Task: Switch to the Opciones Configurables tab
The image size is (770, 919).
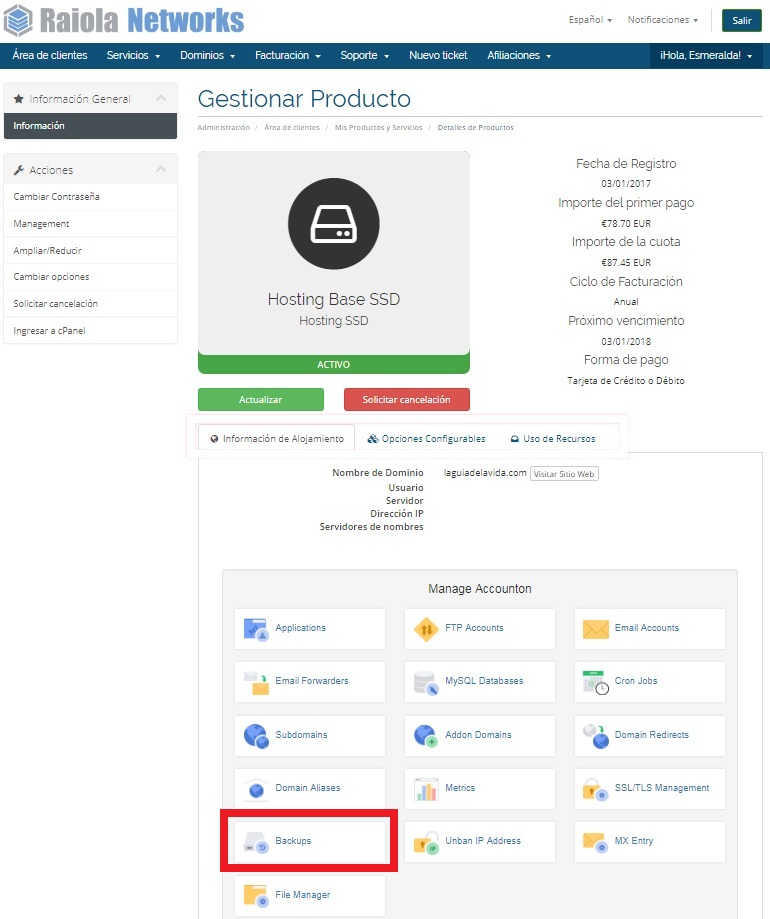Action: (x=426, y=439)
